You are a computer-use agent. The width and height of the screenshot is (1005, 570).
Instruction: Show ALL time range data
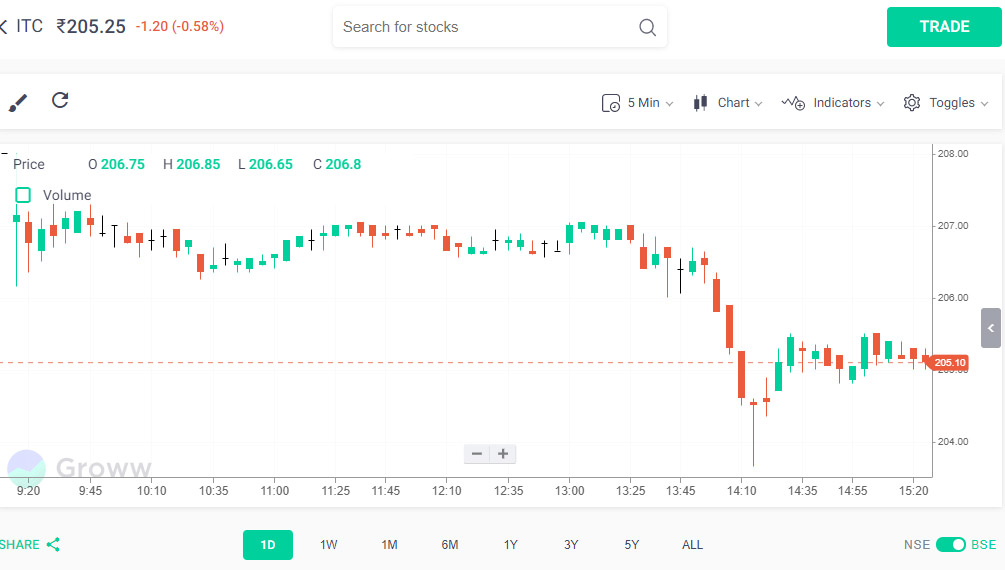click(692, 545)
